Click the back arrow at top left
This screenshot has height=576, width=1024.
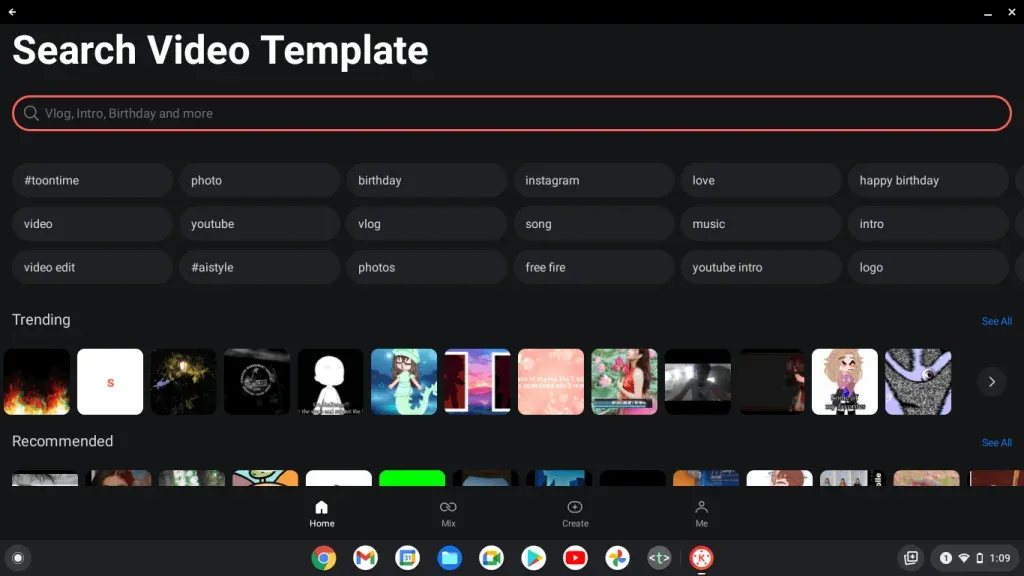point(11,13)
